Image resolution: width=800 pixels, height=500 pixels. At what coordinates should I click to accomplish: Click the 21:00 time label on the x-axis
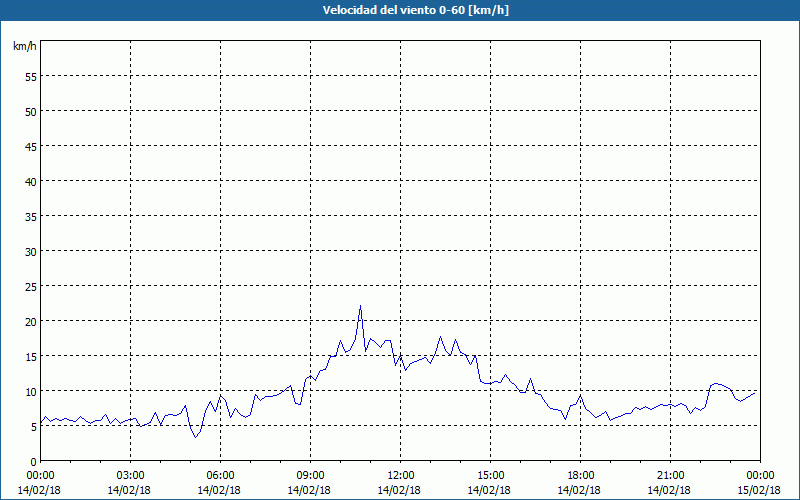point(670,476)
